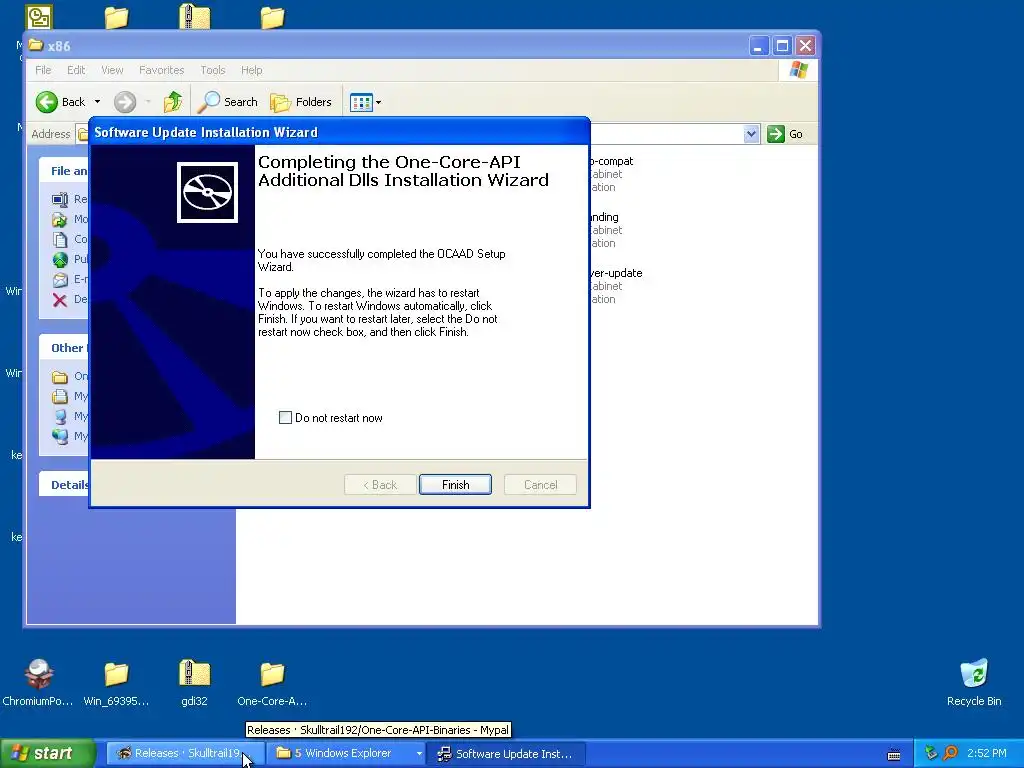Click the Forward arrow in Explorer toolbar
Viewport: 1024px width, 768px height.
(125, 102)
